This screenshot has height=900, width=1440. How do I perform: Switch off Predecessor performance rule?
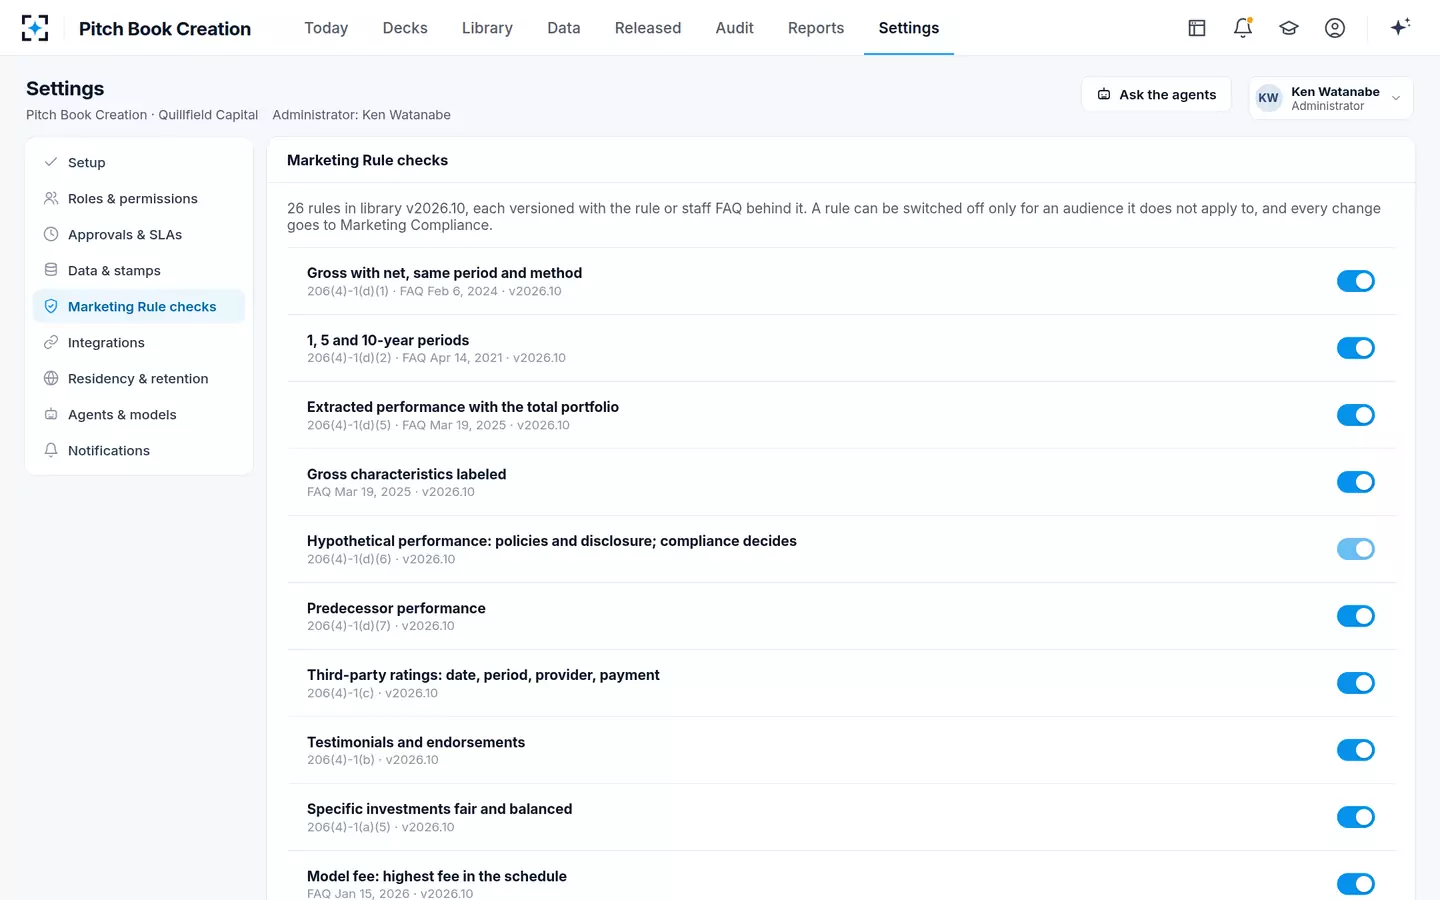click(1356, 616)
